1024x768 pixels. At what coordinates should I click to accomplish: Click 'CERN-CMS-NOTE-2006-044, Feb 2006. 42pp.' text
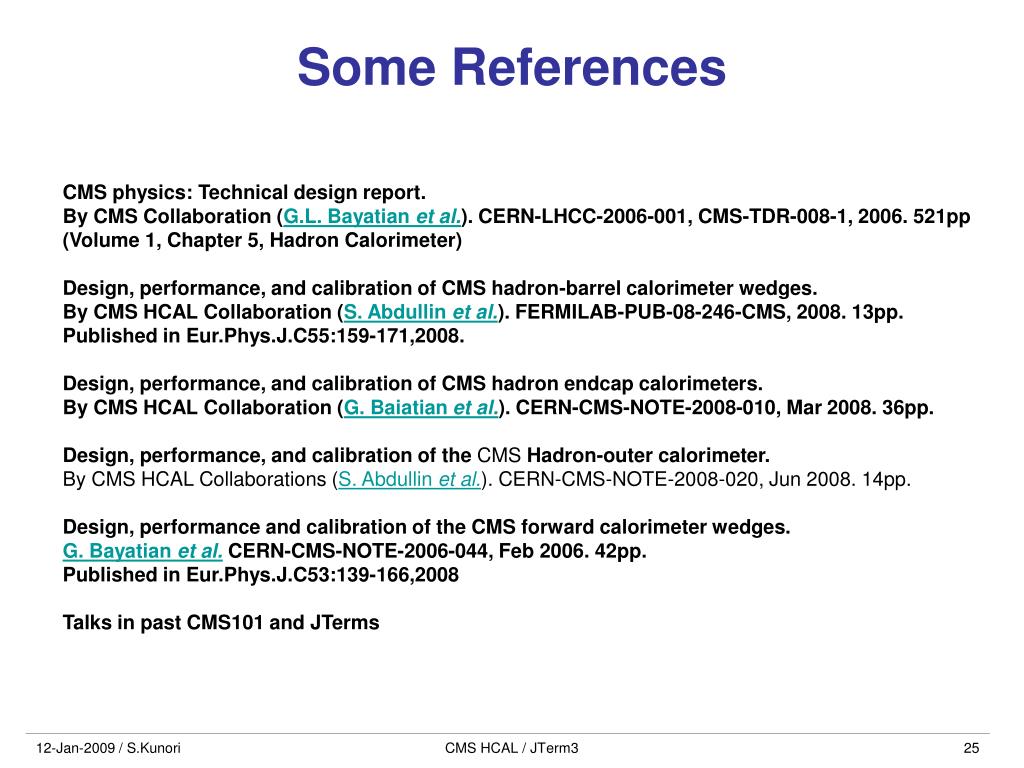(x=437, y=551)
